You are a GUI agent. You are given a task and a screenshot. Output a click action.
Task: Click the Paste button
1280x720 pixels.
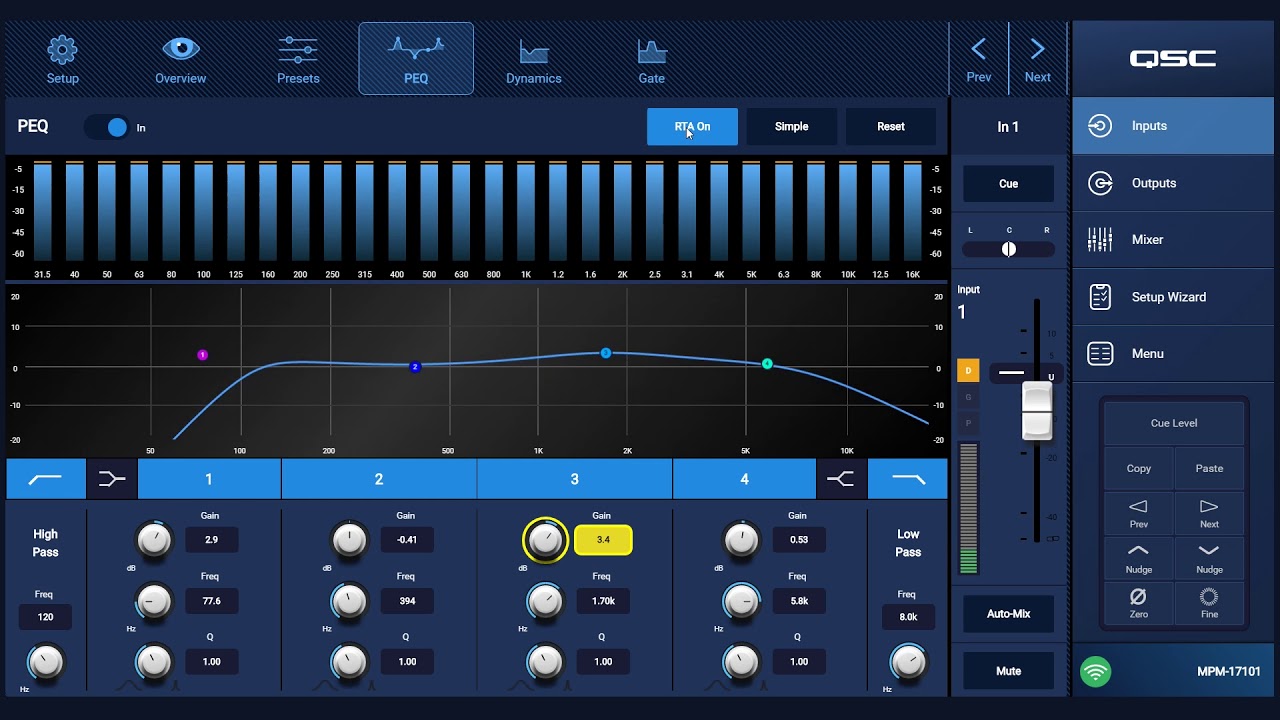pos(1209,468)
